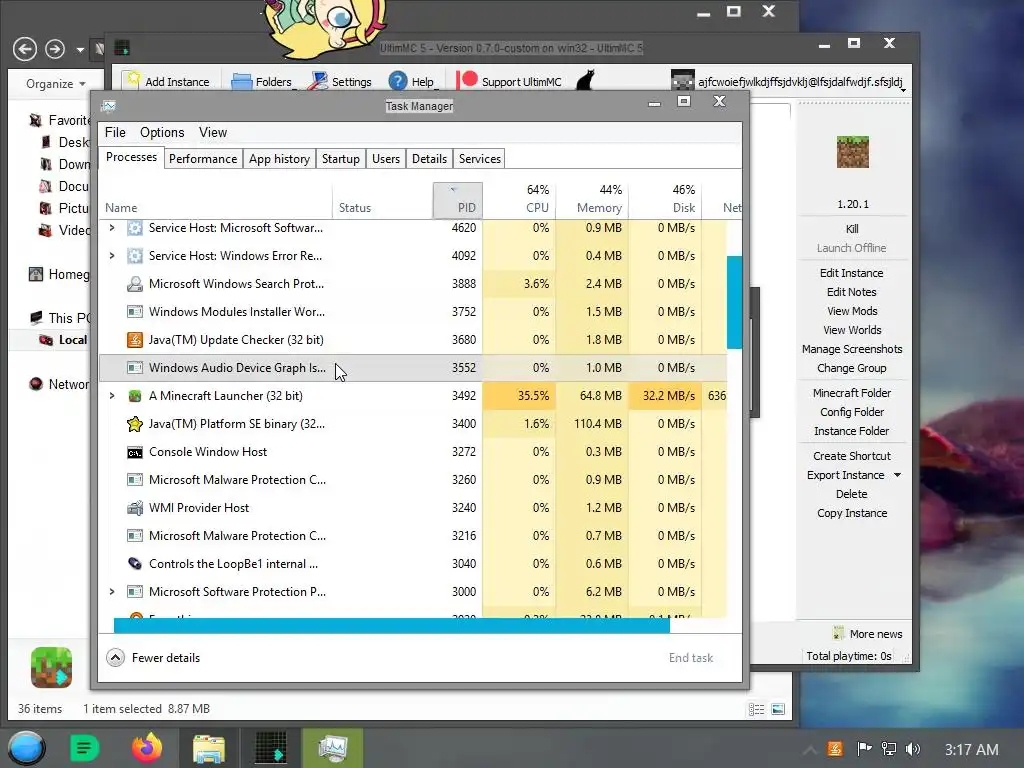Click Support UltimMC Patreon icon
This screenshot has width=1024, height=768.
(466, 80)
